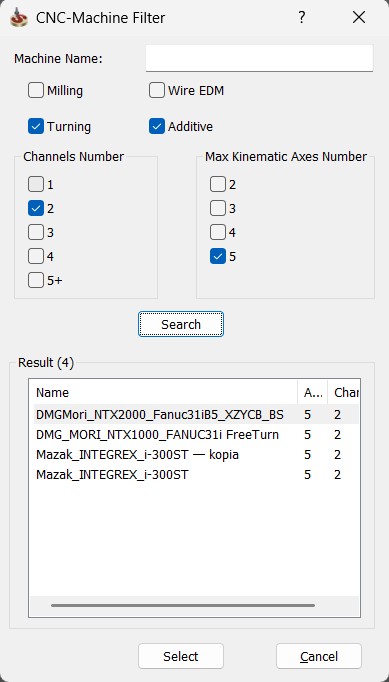This screenshot has width=389, height=682.
Task: Click the Search button
Action: tap(181, 324)
